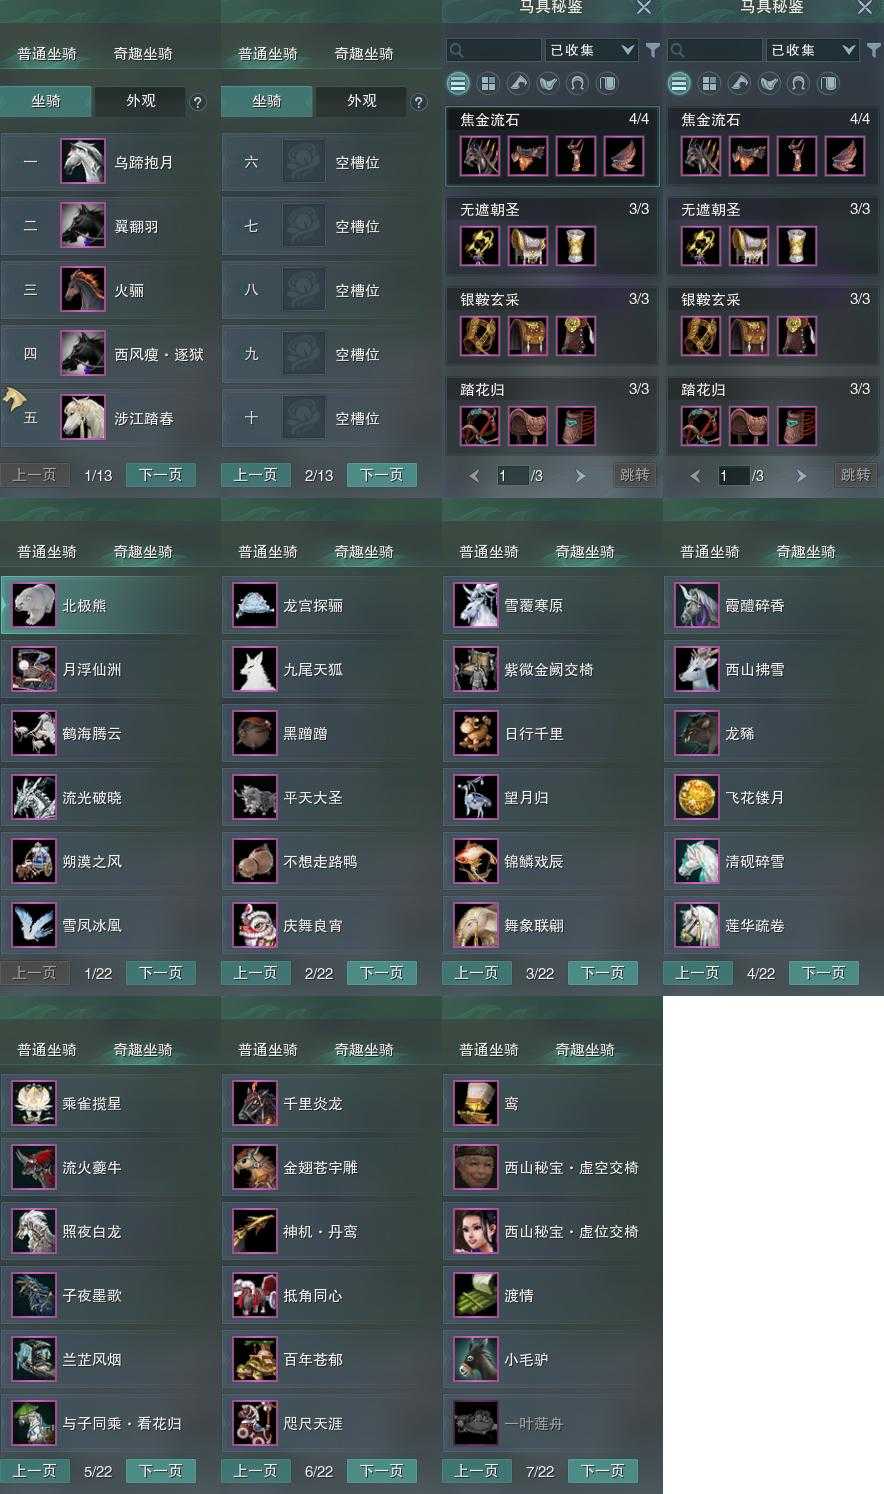884x1494 pixels.
Task: Select the 西风瘦·逐狱 black horse icon
Action: pyautogui.click(x=83, y=354)
